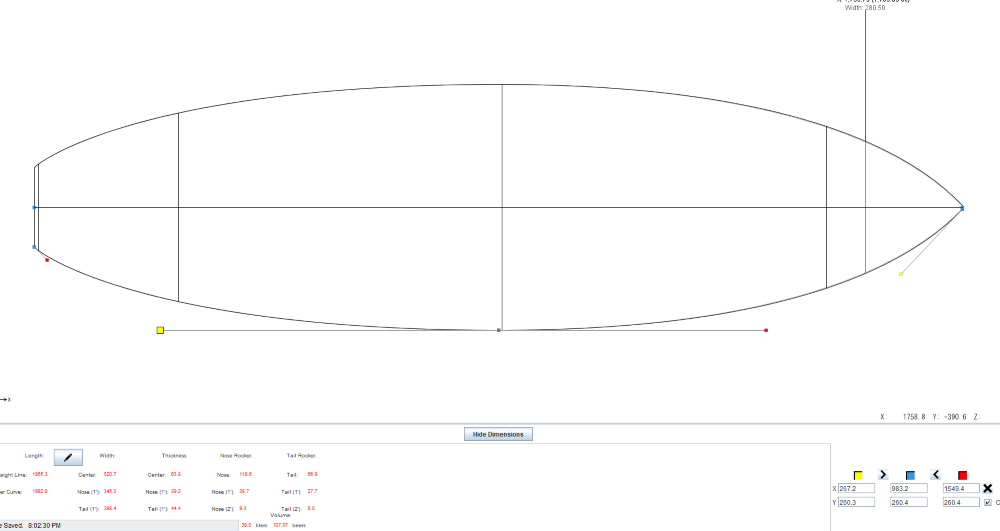Click the pencil edit icon beside Length
Image resolution: width=1000 pixels, height=531 pixels.
pos(68,457)
